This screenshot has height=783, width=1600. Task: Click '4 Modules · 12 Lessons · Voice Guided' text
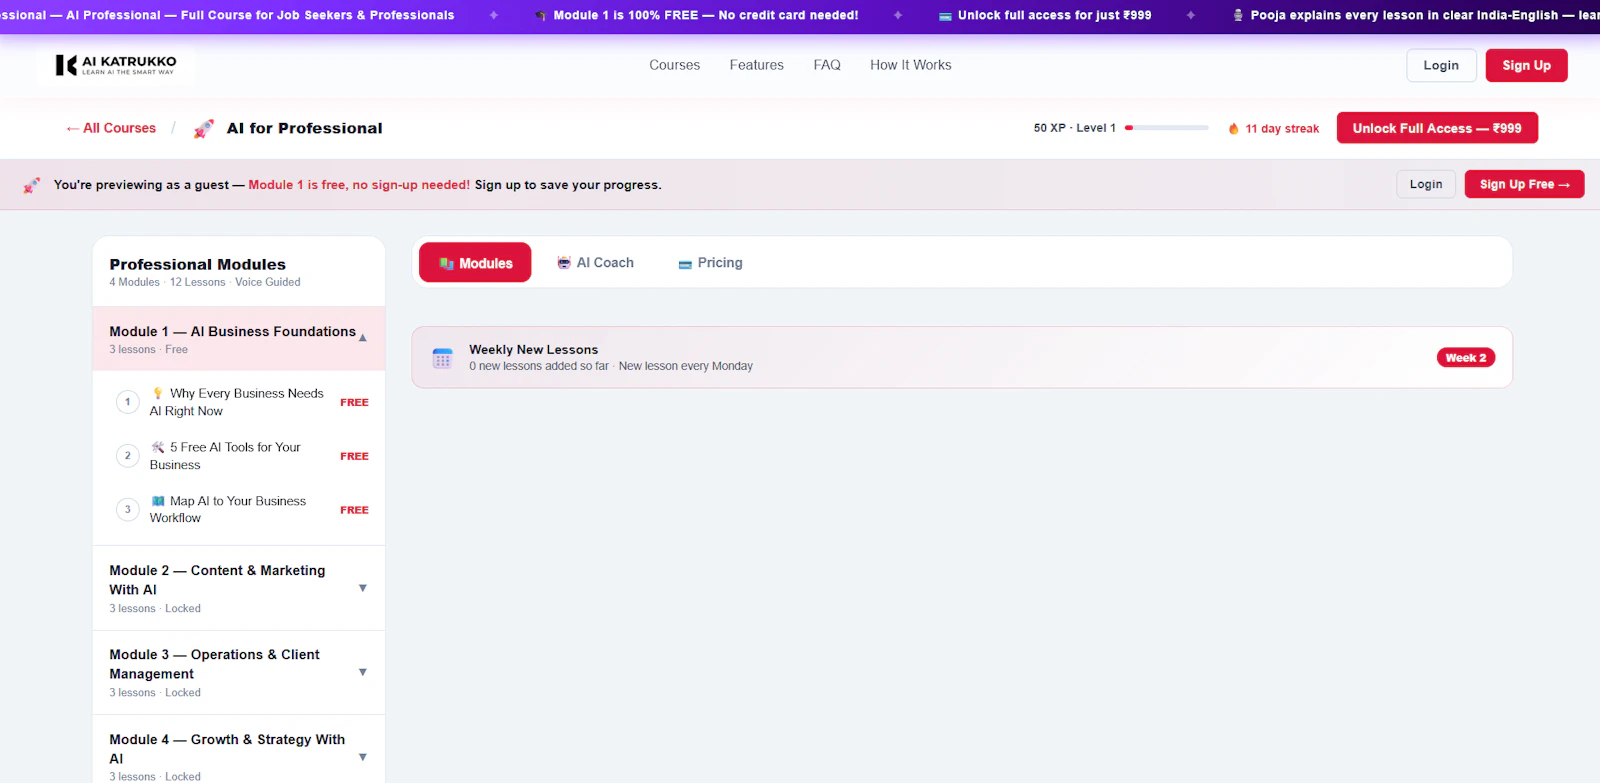[204, 282]
